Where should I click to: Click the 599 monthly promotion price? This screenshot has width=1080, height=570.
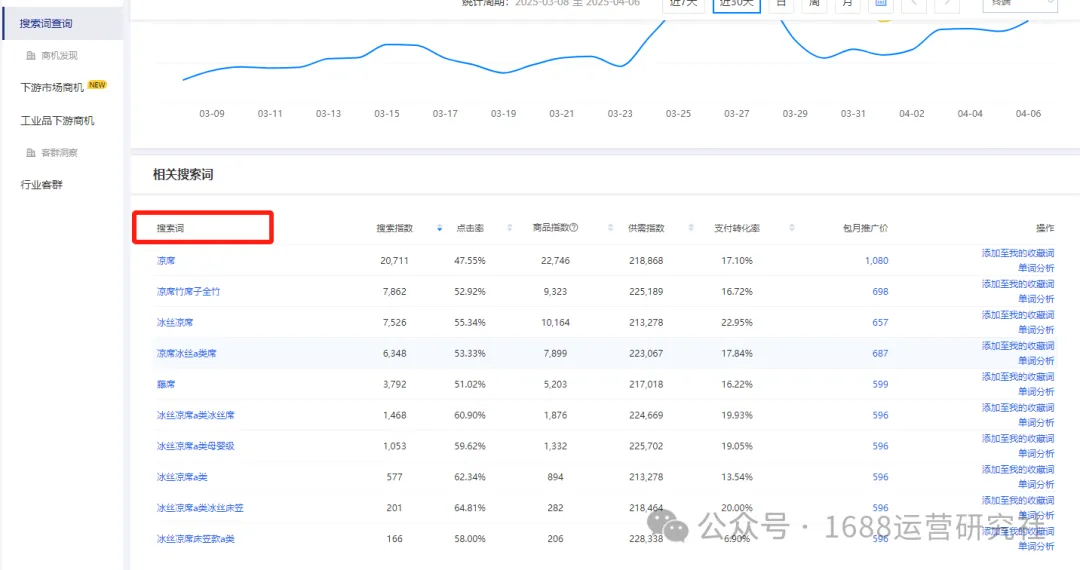coord(880,385)
